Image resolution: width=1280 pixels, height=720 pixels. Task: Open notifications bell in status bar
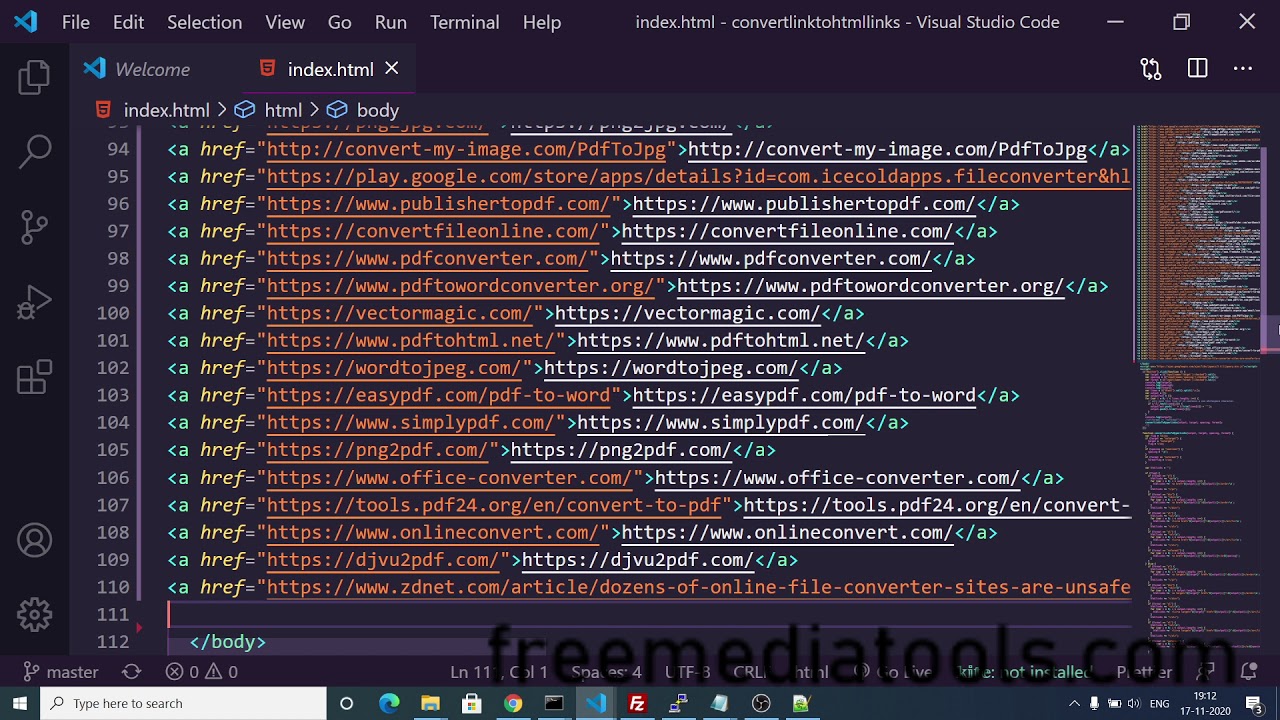coord(1248,672)
